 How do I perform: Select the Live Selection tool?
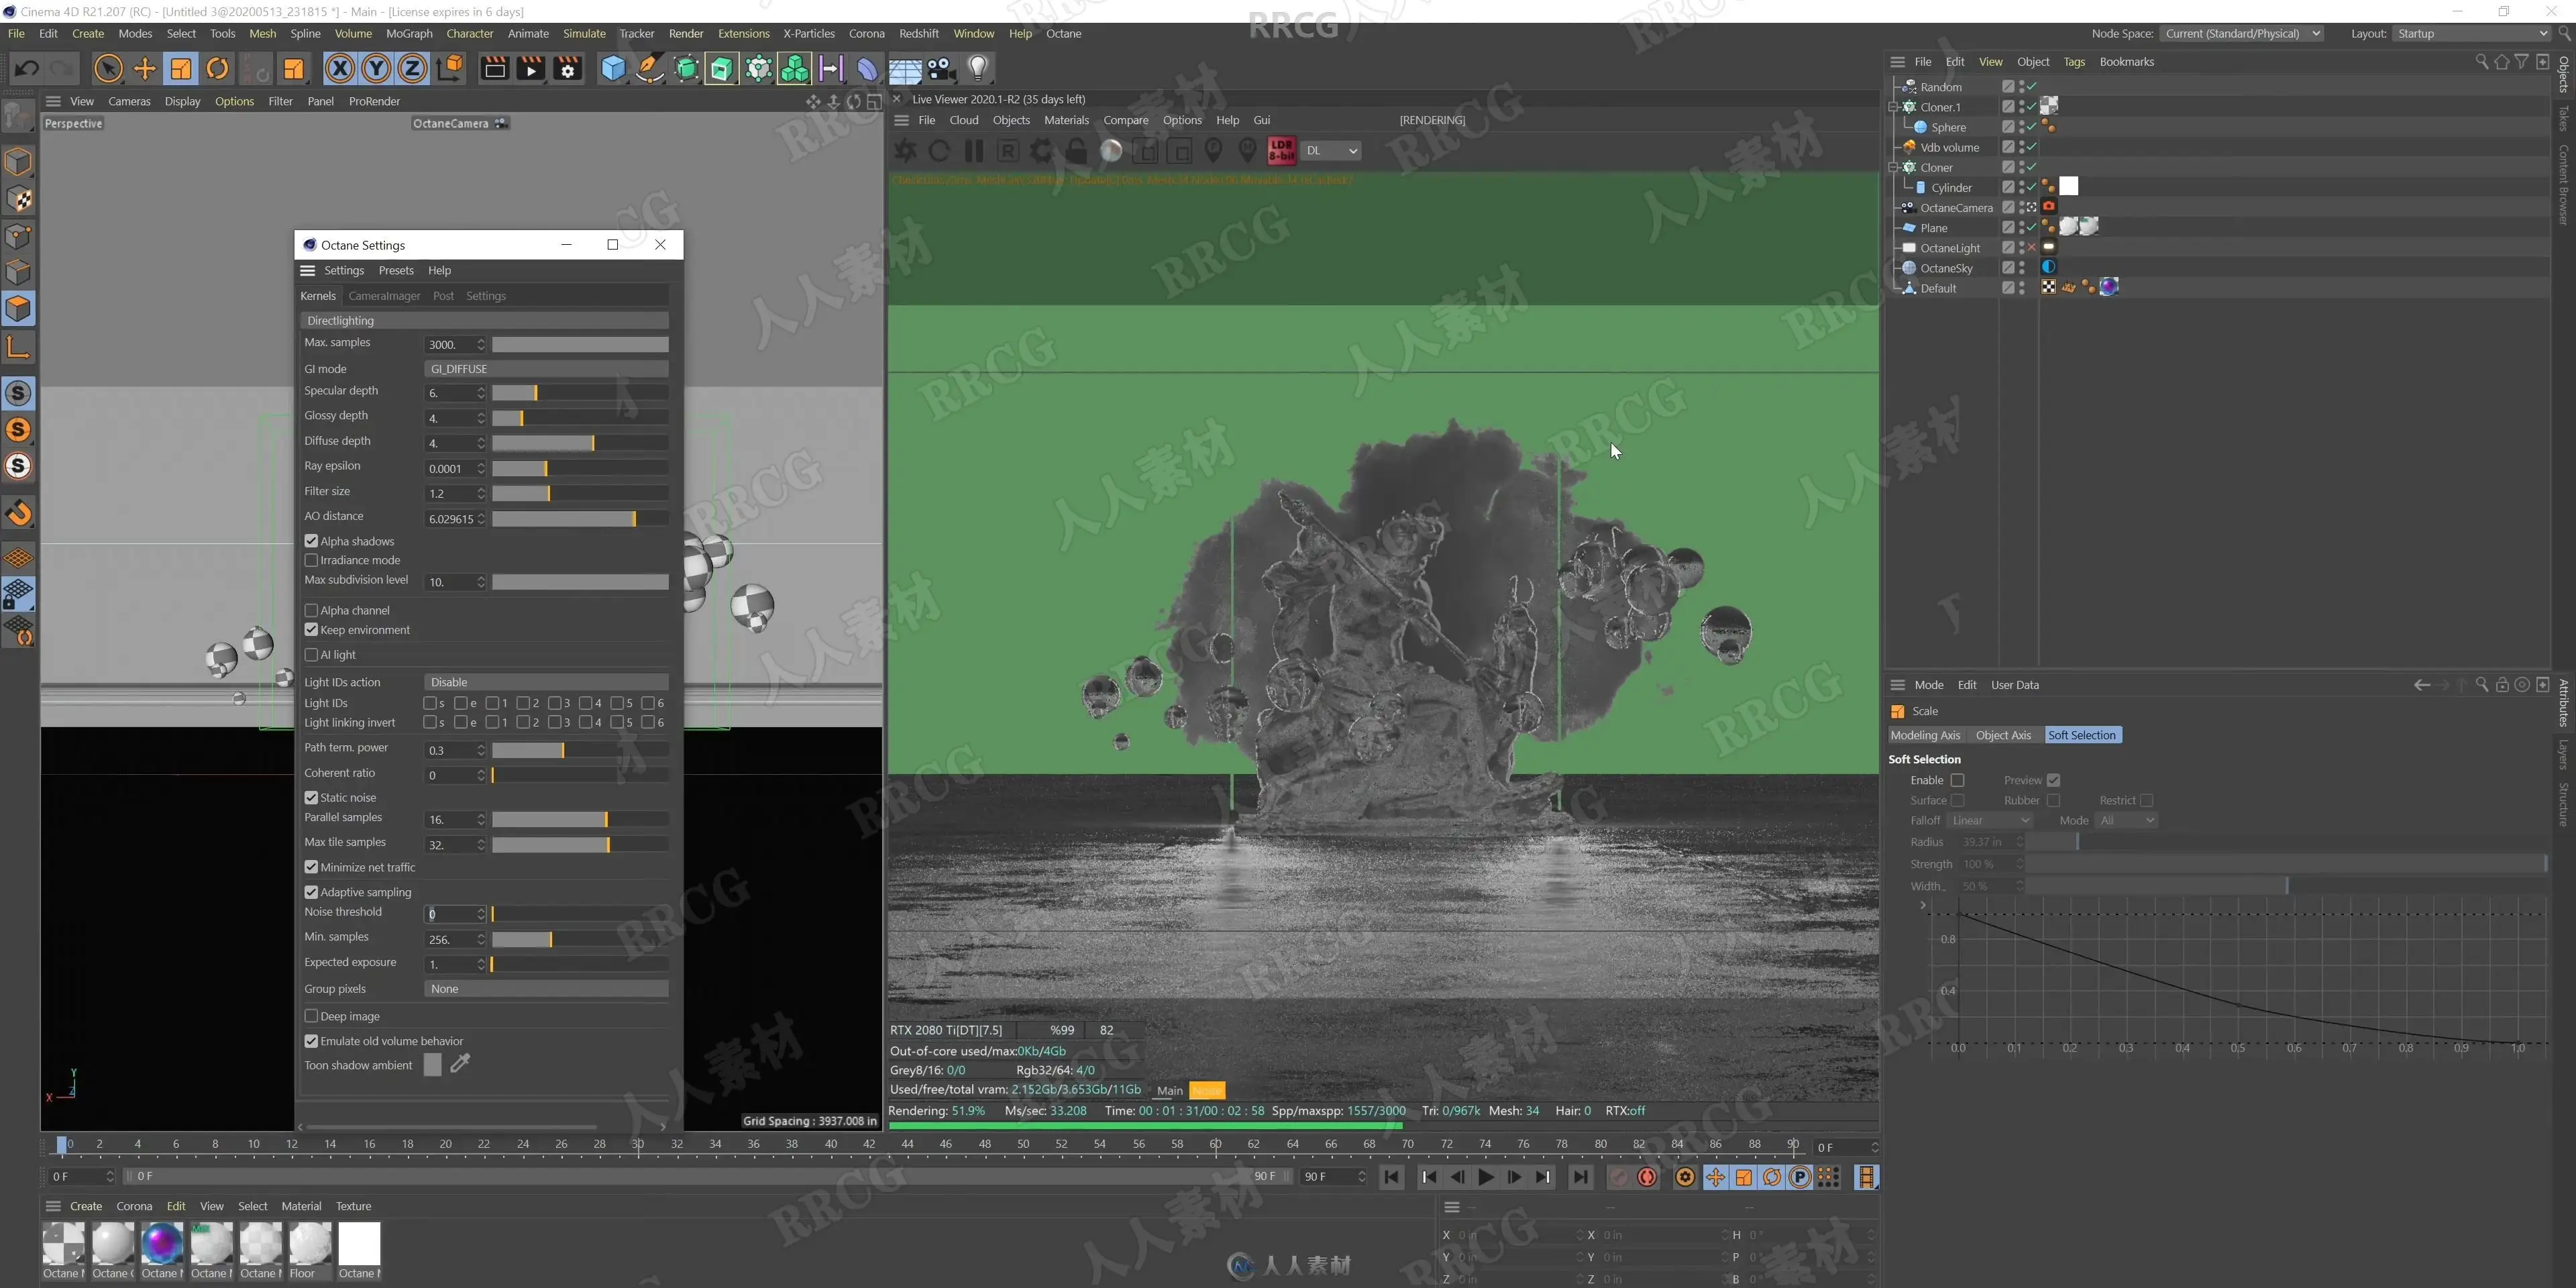point(108,69)
